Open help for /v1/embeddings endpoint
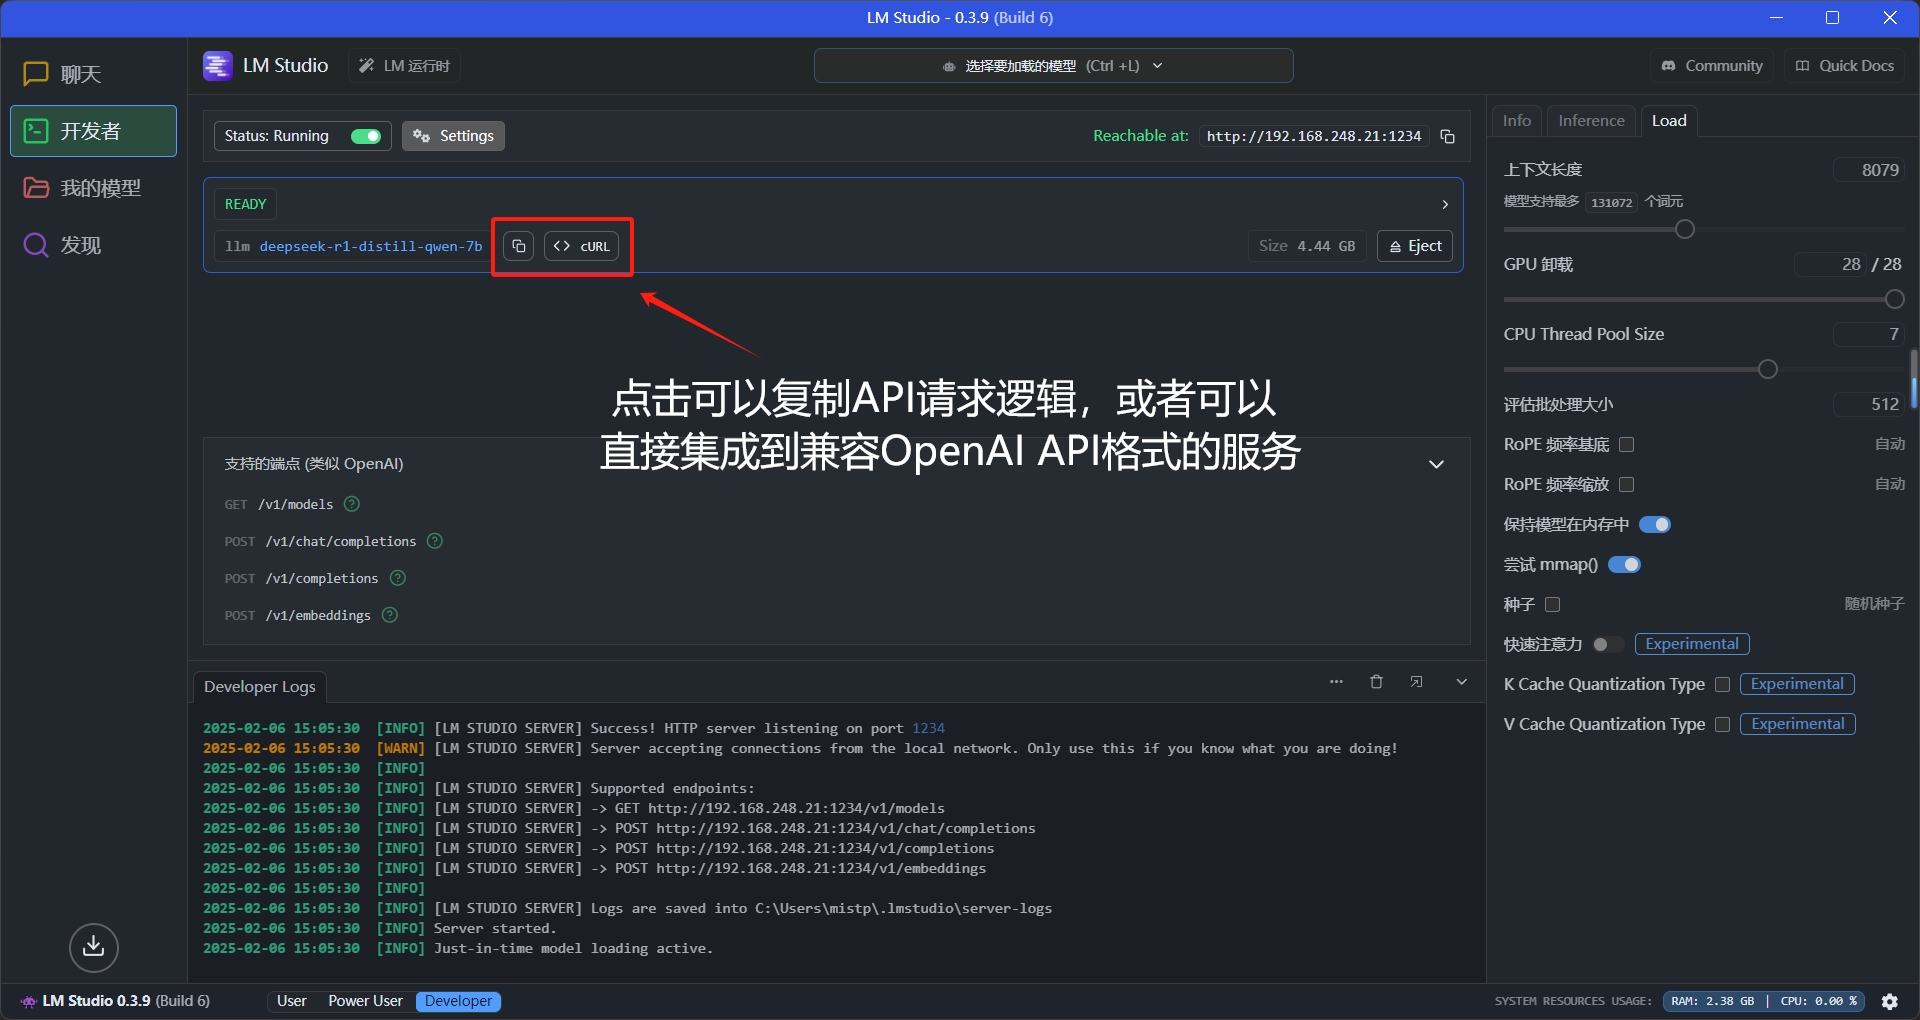The image size is (1920, 1020). (390, 615)
